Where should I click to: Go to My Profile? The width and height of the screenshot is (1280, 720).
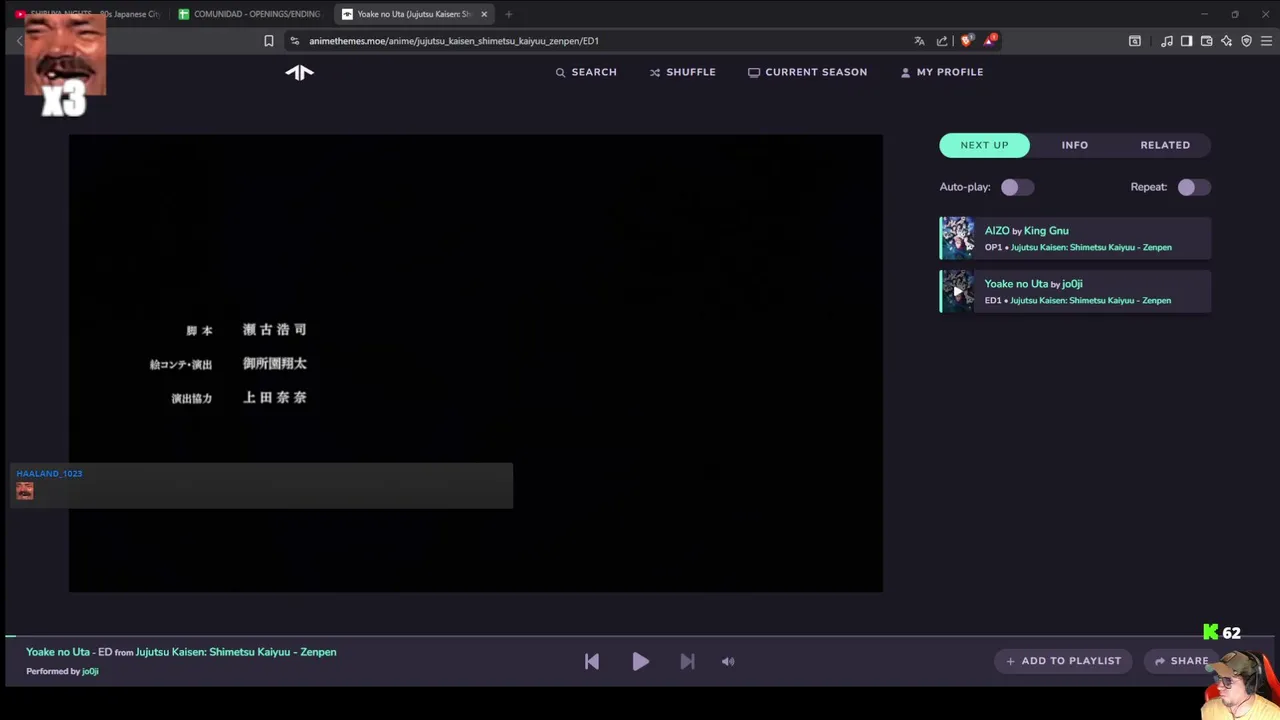[x=941, y=72]
